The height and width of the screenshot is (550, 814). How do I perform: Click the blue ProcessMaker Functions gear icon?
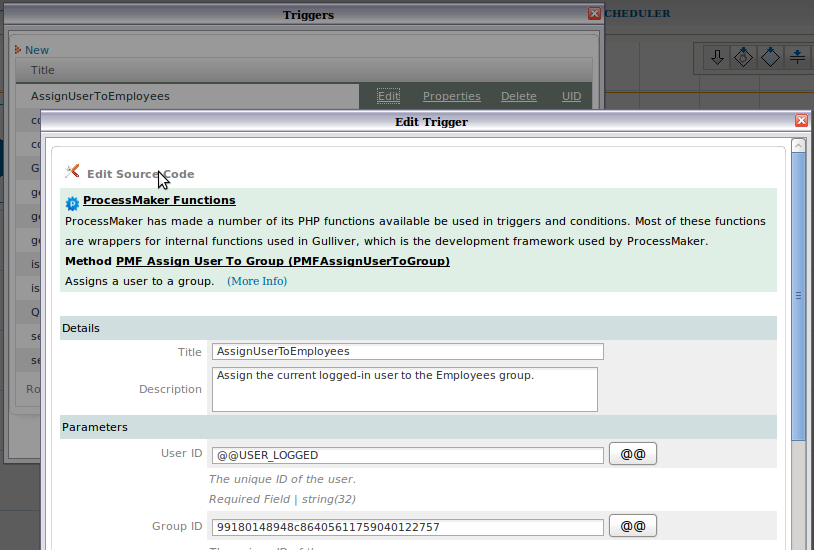coord(72,203)
